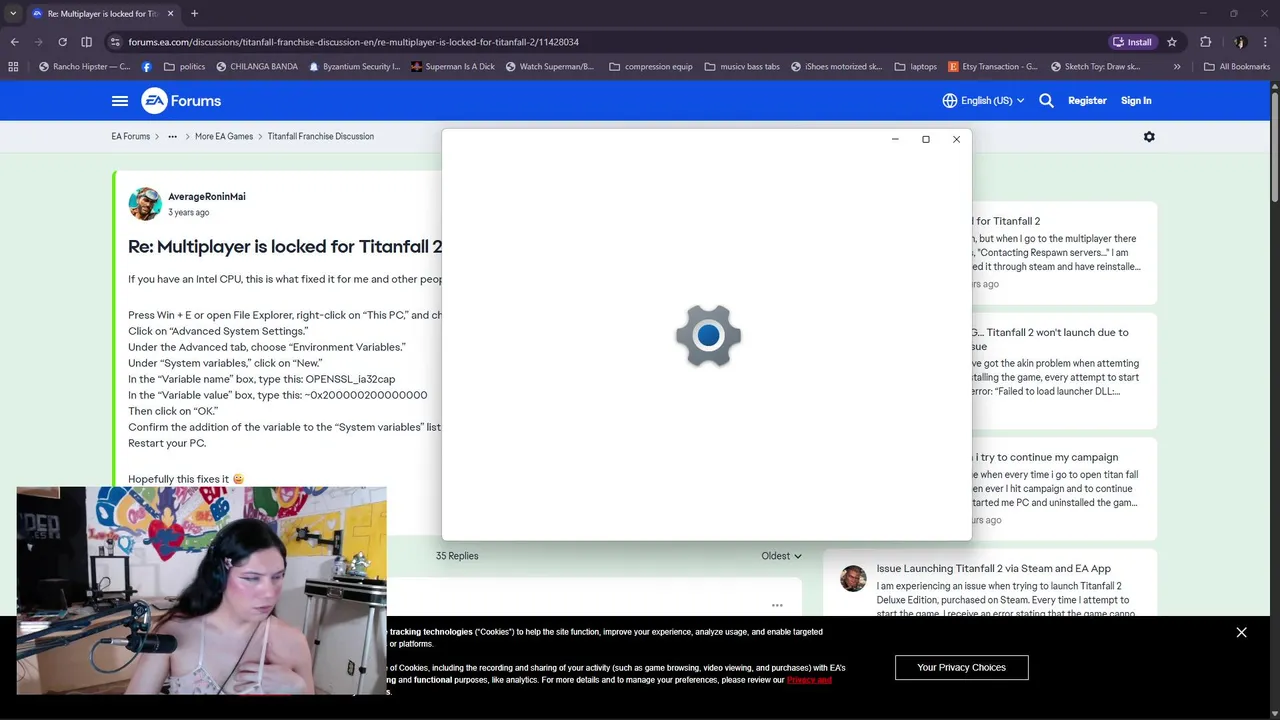This screenshot has width=1280, height=720.
Task: Click the 35 Replies count
Action: [x=457, y=556]
